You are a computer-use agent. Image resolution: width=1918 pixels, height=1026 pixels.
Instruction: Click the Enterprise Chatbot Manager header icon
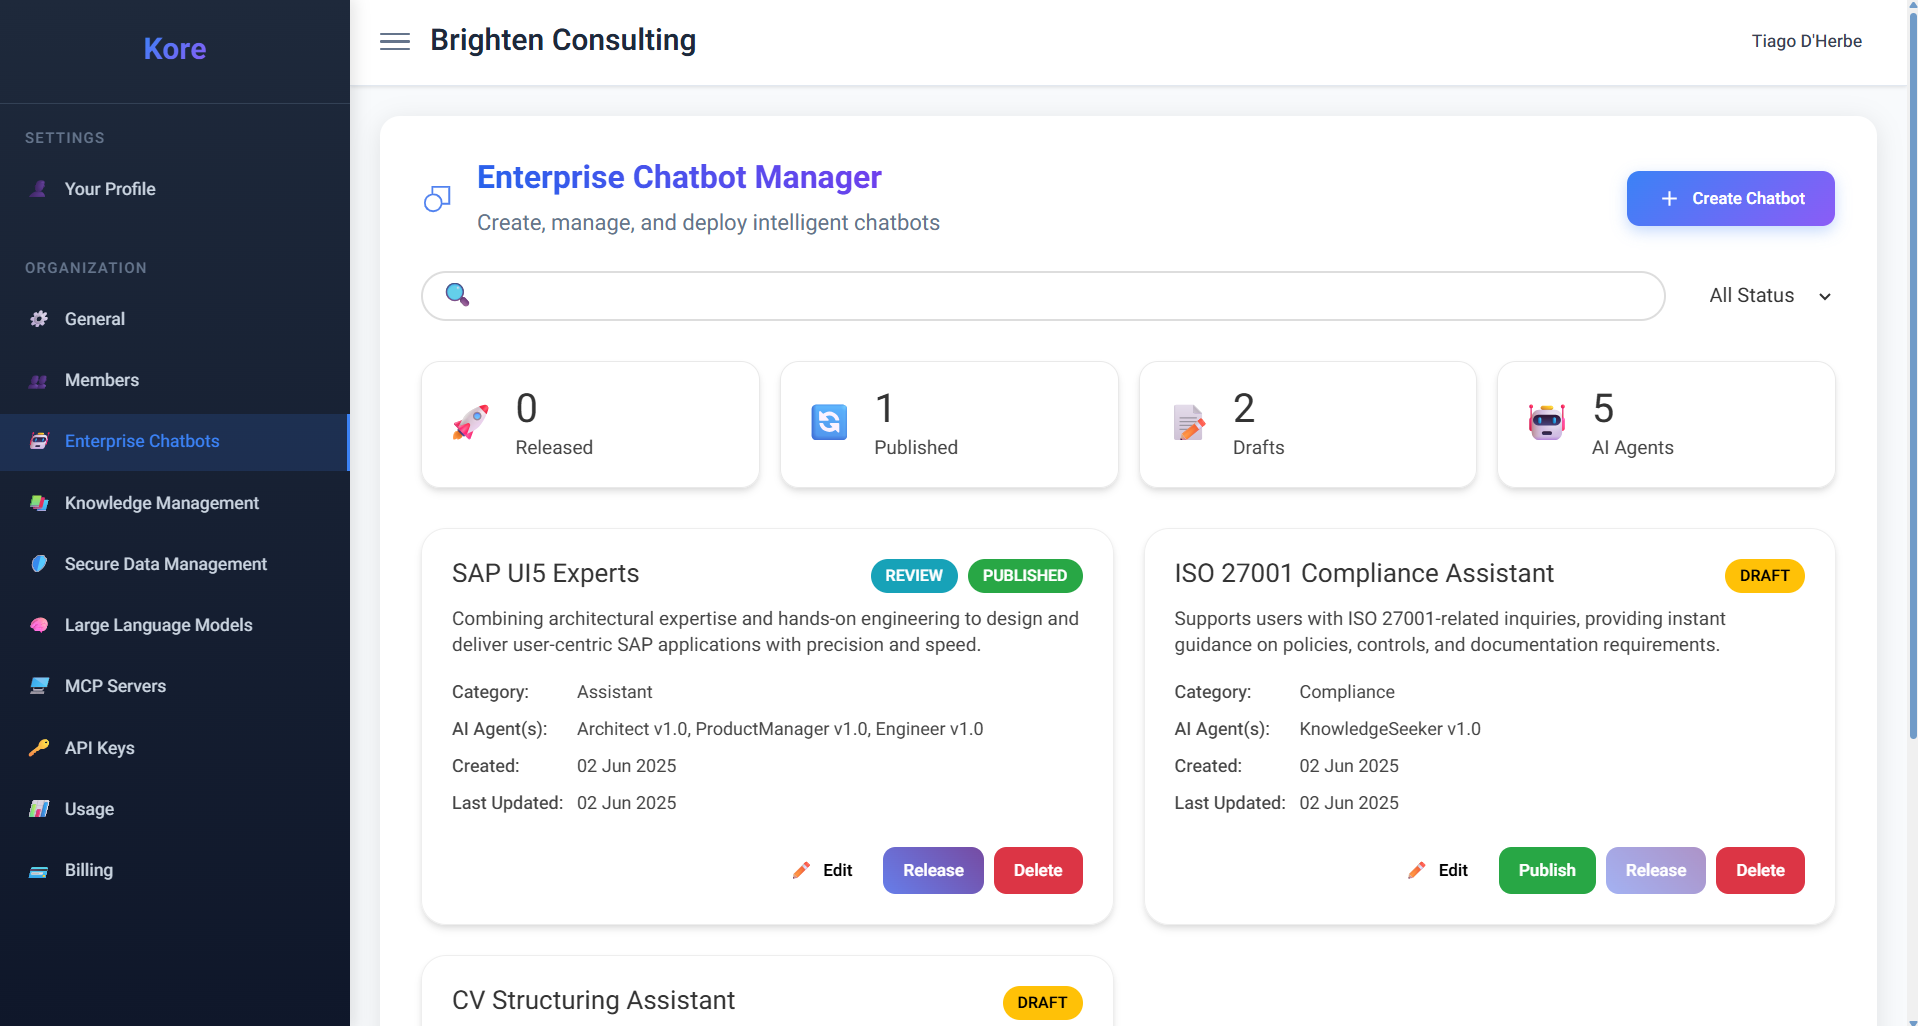(437, 199)
